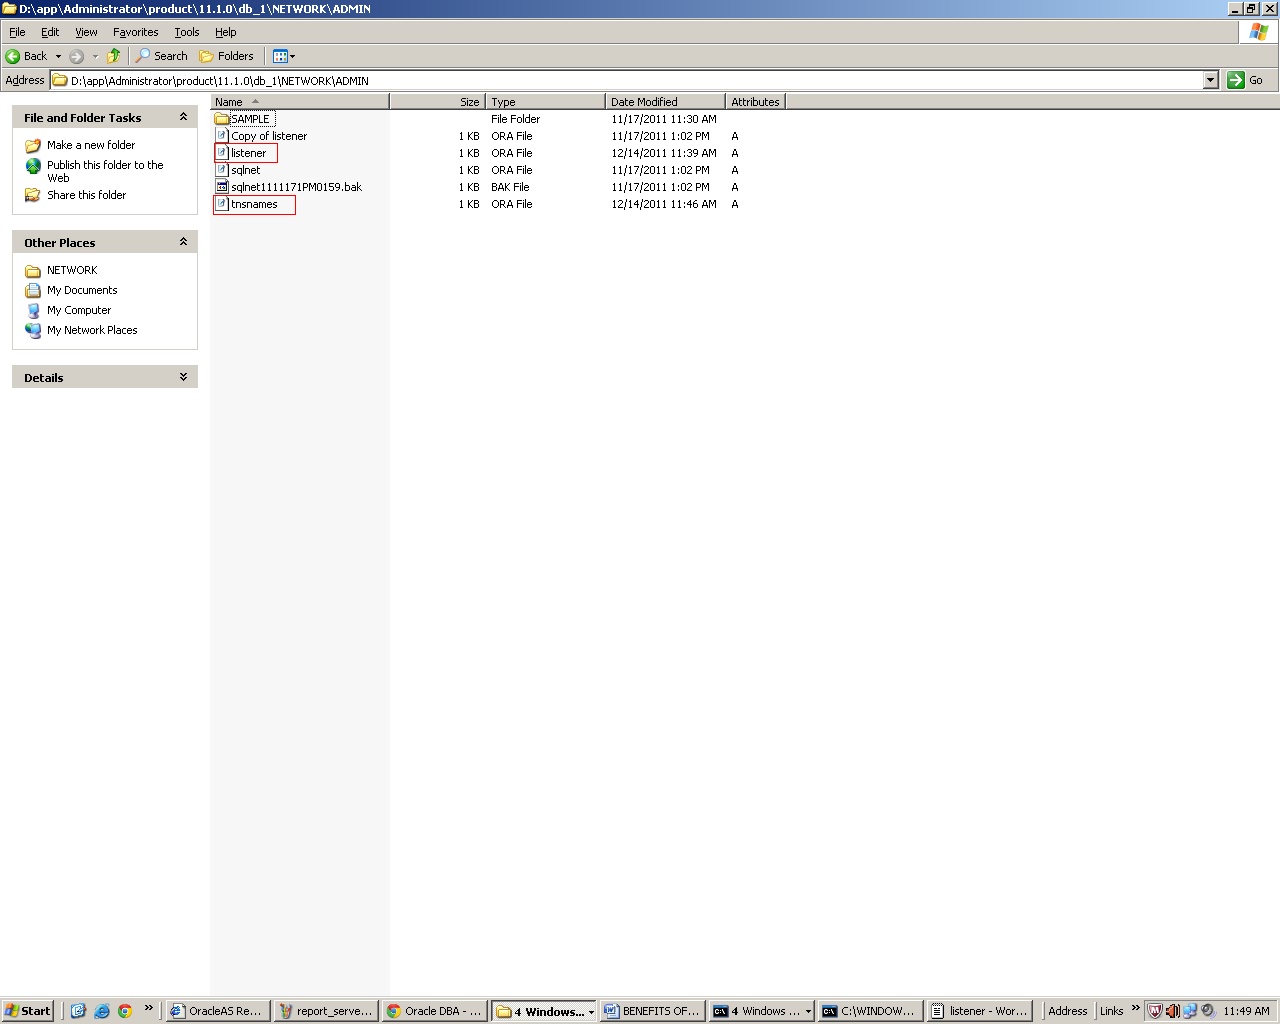Click Publish this folder to the Web
The height and width of the screenshot is (1024, 1280).
tap(103, 165)
